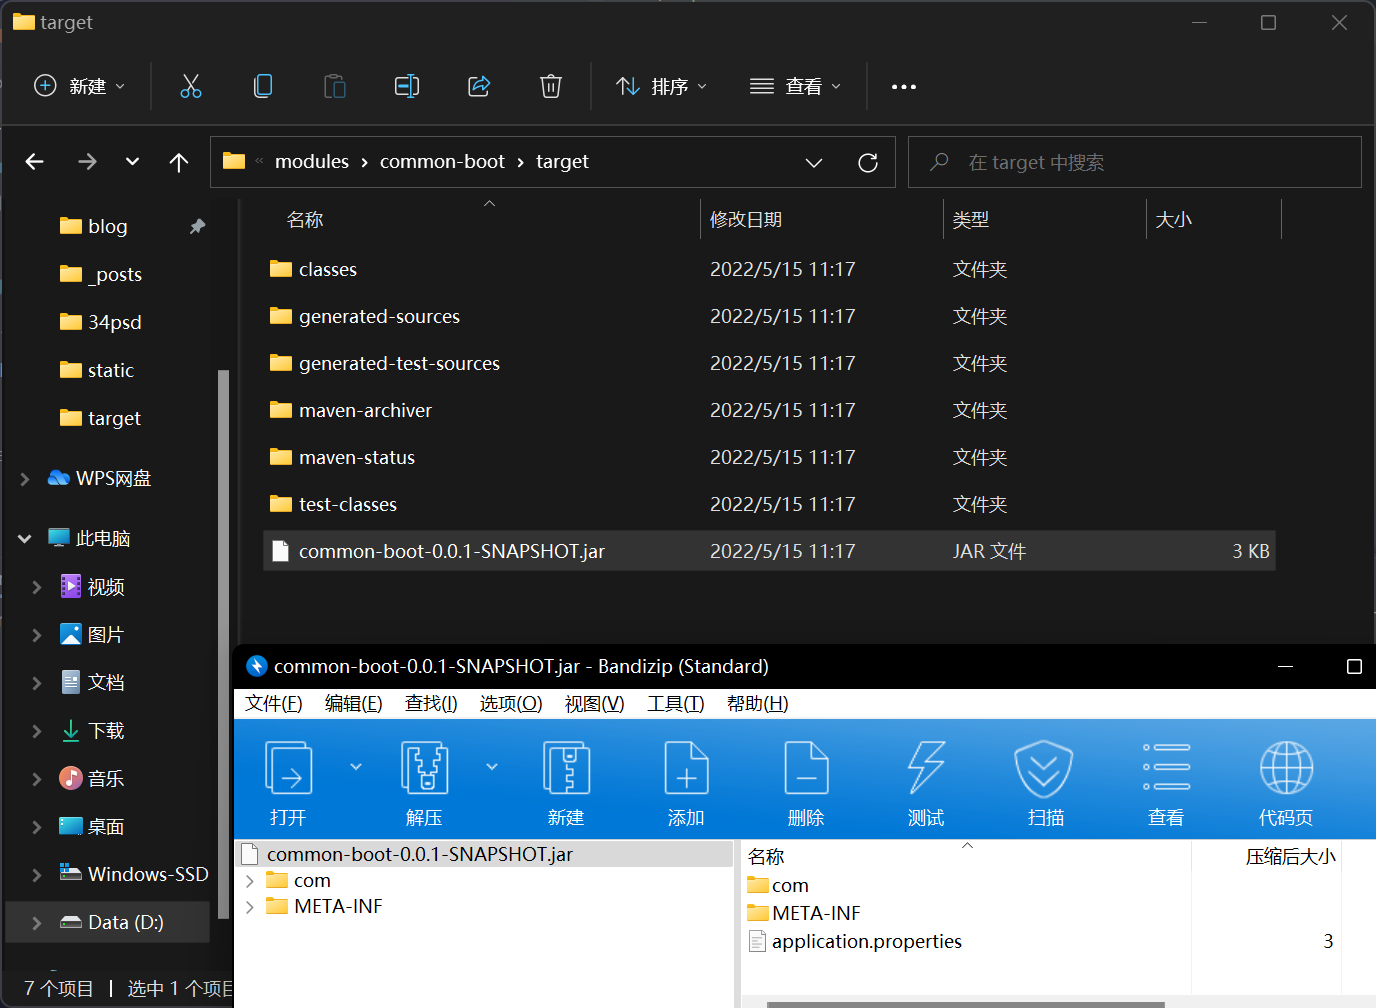Click the Delete (删除) file icon in Bandizip
Viewport: 1376px width, 1008px height.
click(806, 768)
